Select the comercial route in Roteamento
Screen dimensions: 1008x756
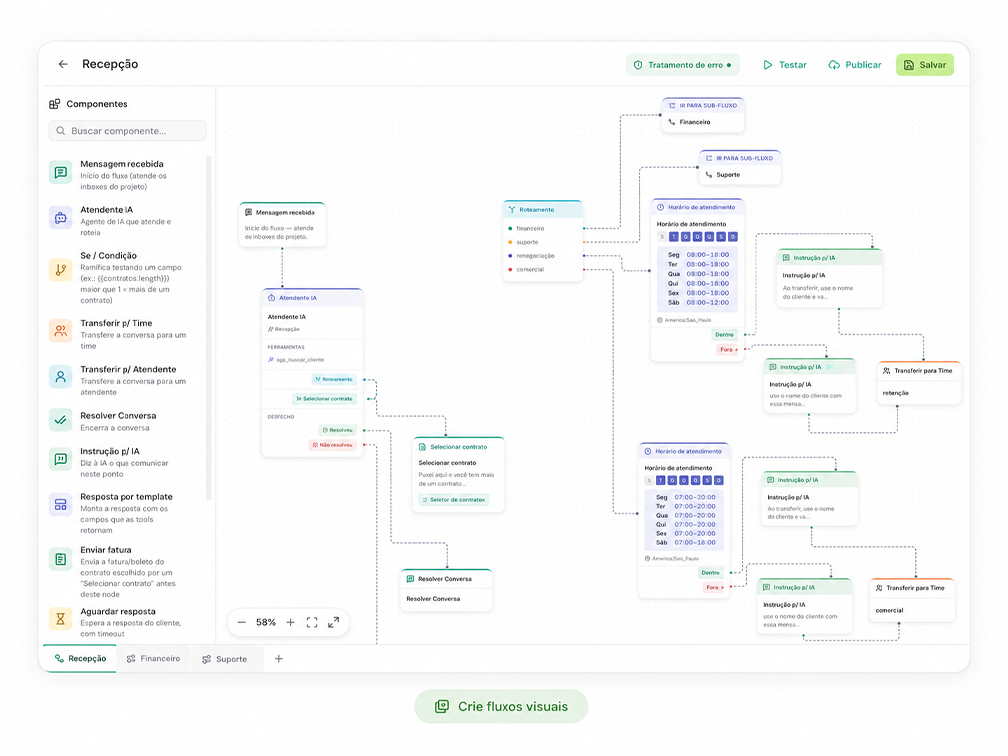(x=543, y=269)
